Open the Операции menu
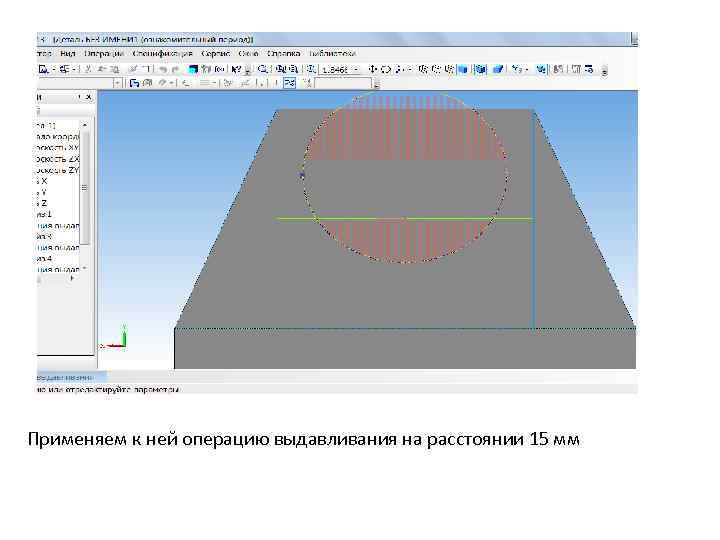This screenshot has width=720, height=540. [104, 54]
